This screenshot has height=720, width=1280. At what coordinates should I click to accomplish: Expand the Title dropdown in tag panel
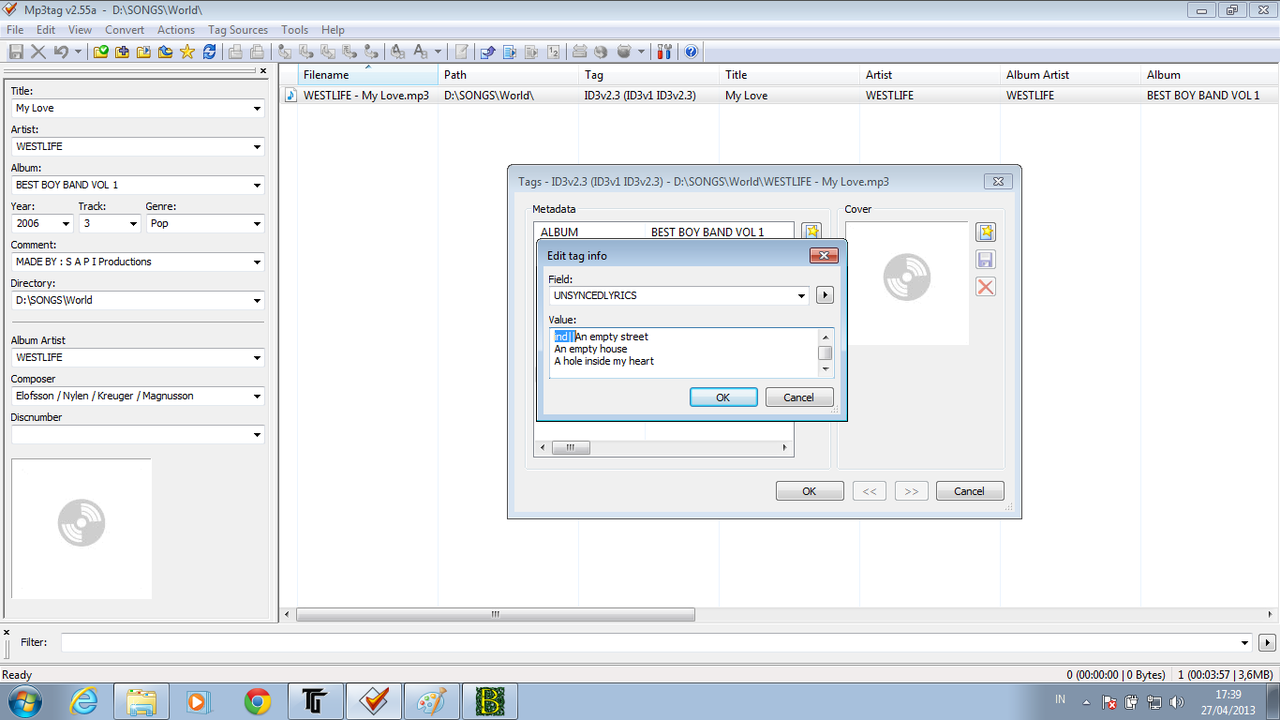[x=257, y=108]
